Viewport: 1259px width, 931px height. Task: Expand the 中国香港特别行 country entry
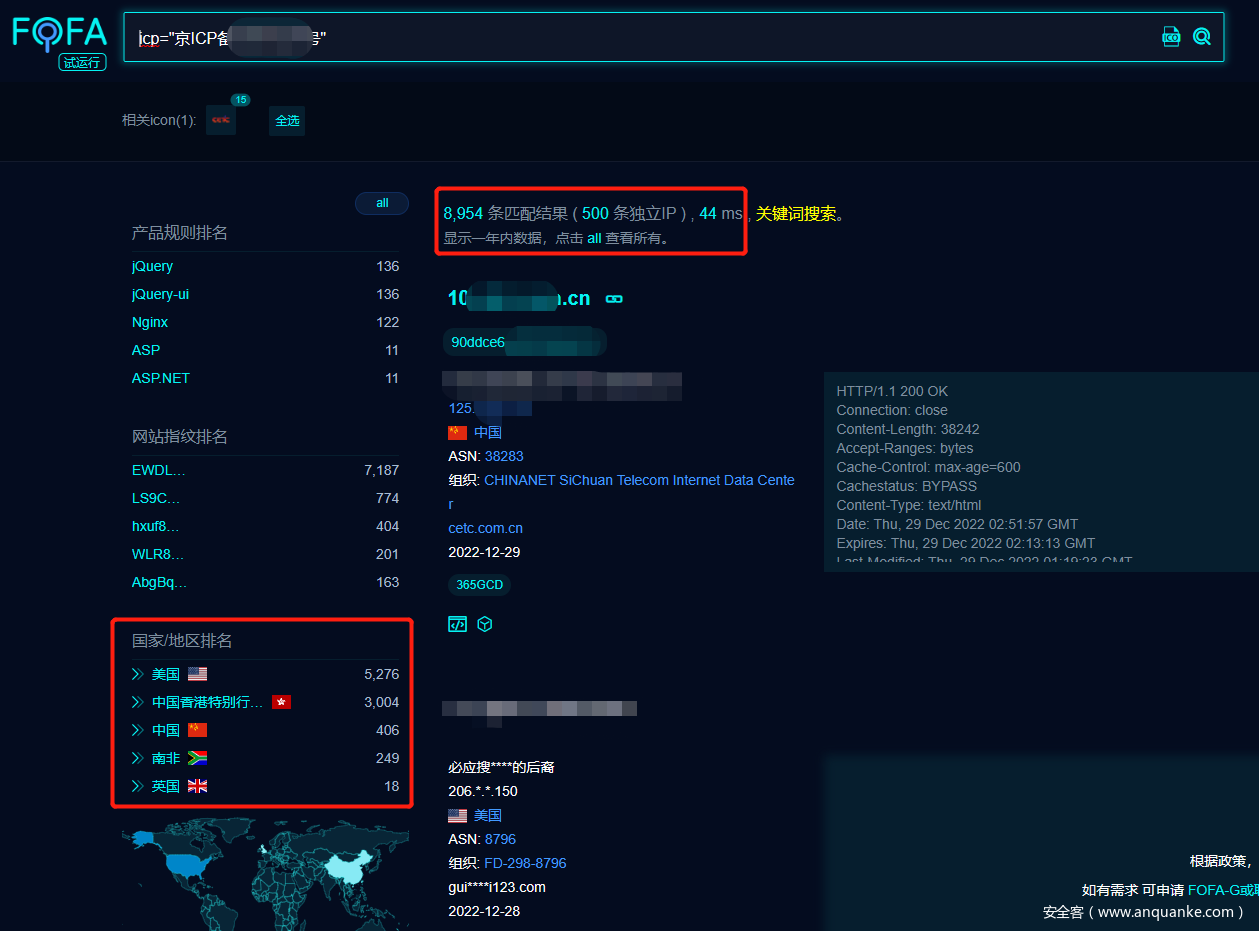click(136, 701)
